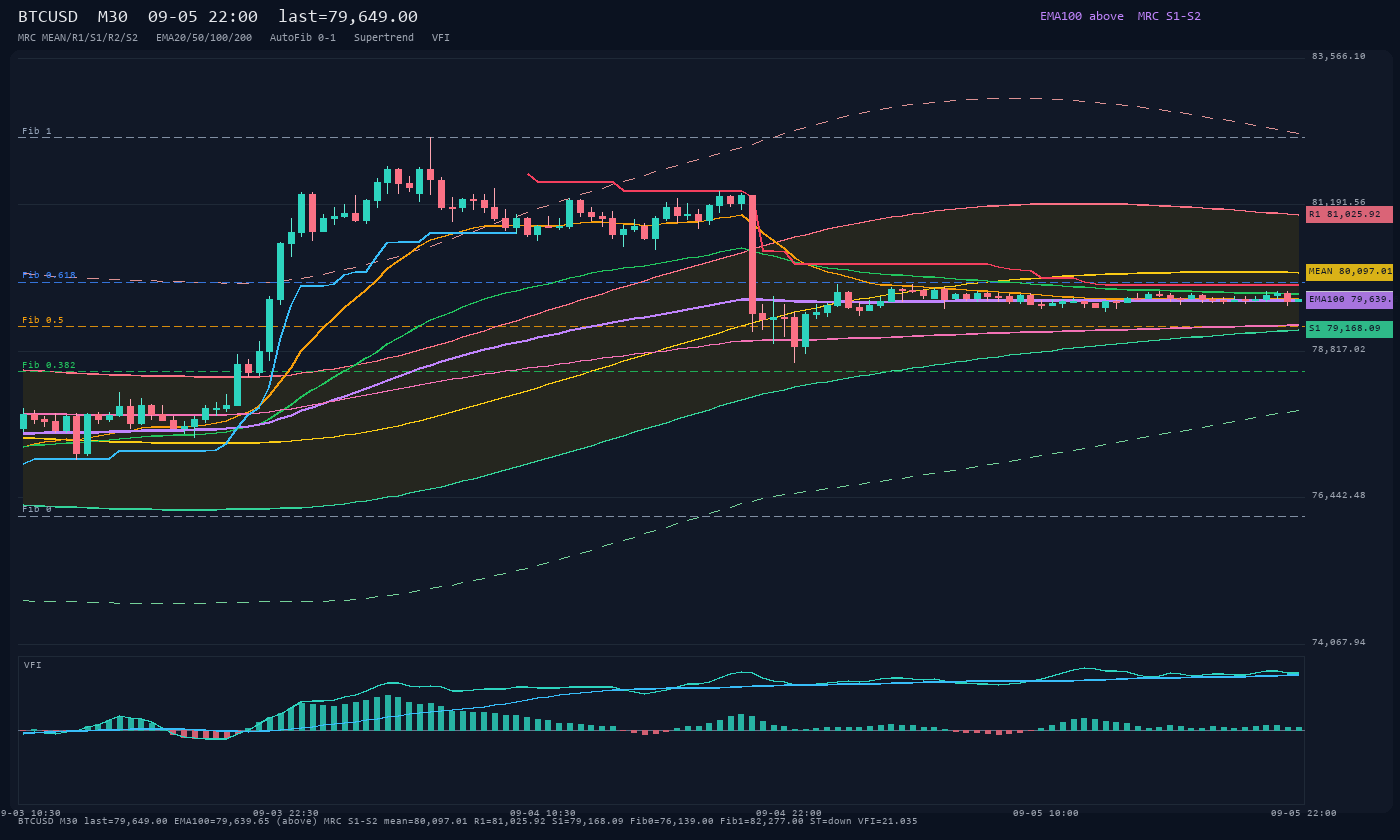Click the Supertrend indicator label
1400x840 pixels.
(384, 37)
